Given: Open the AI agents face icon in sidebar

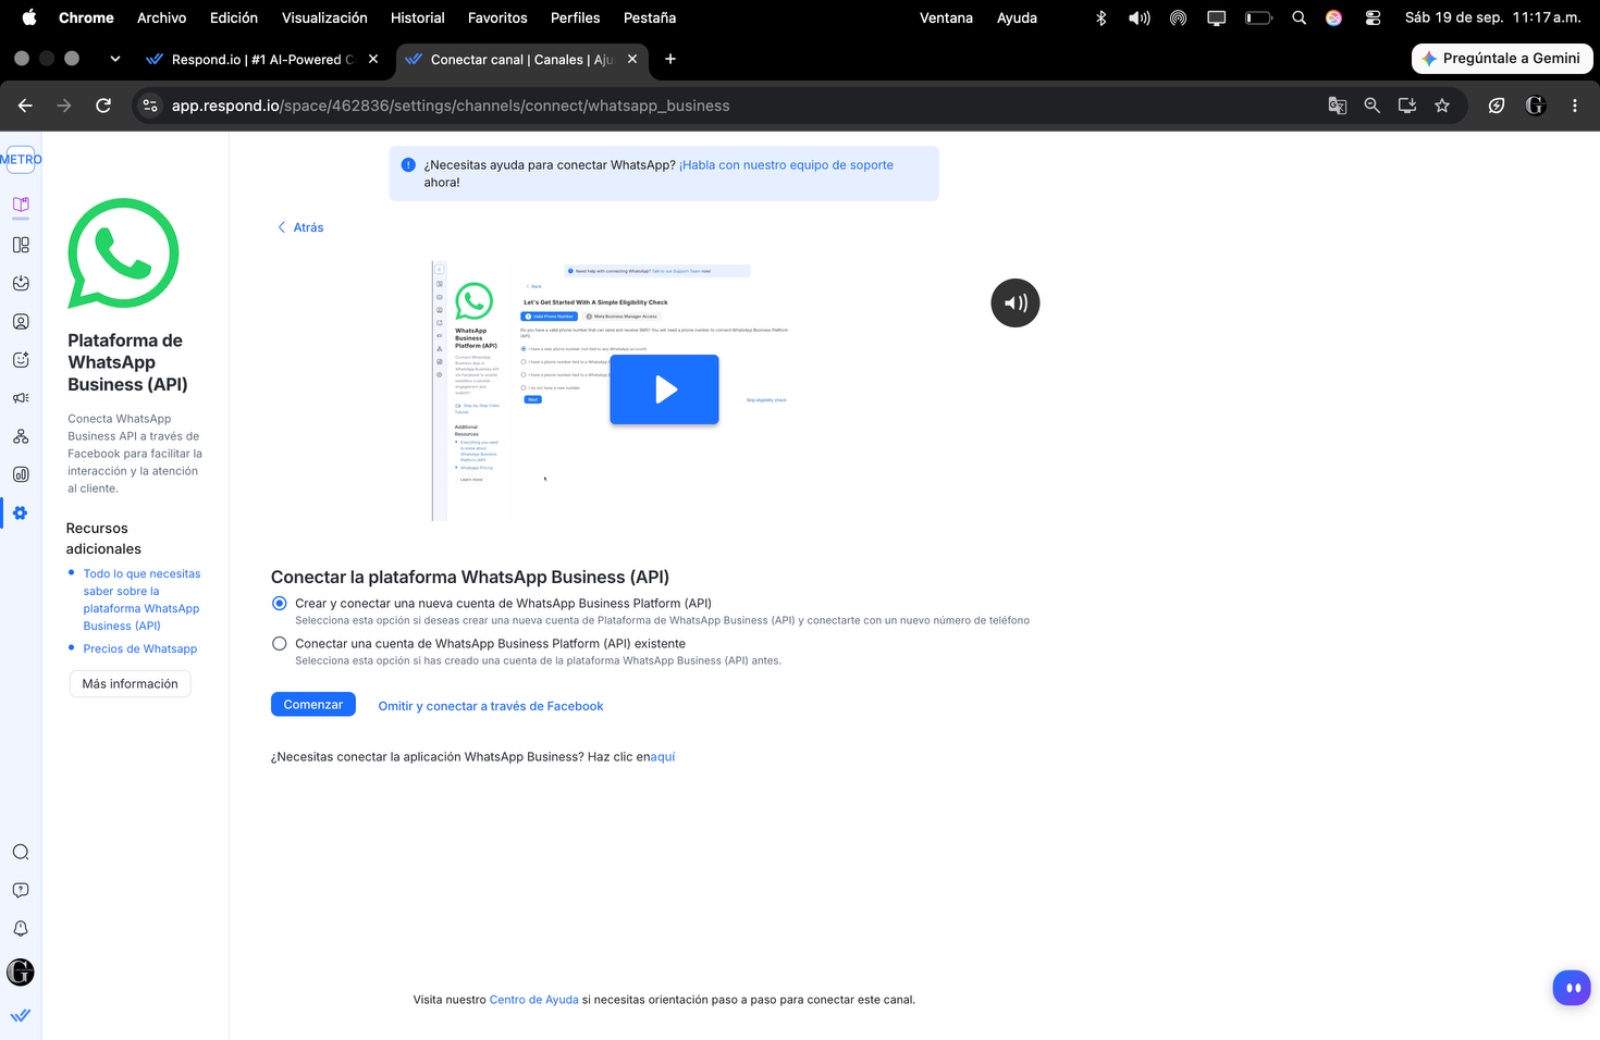Looking at the screenshot, I should pos(21,360).
